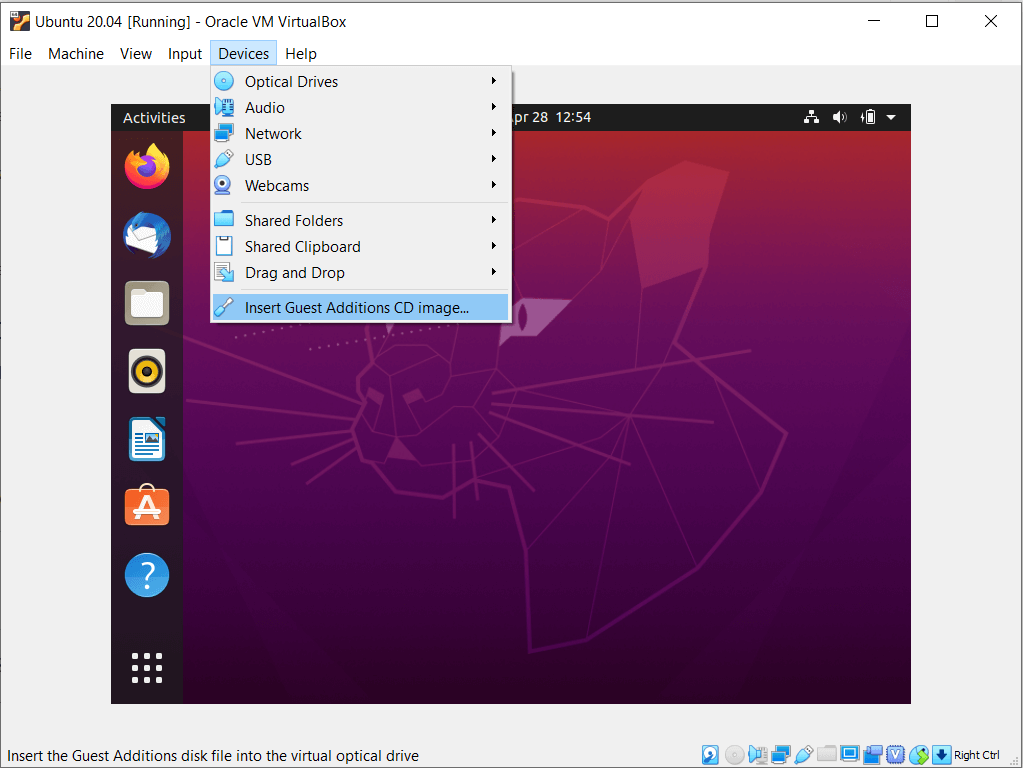This screenshot has height=768, width=1023.
Task: Open the Ubuntu system status dropdown arrow
Action: [x=891, y=117]
